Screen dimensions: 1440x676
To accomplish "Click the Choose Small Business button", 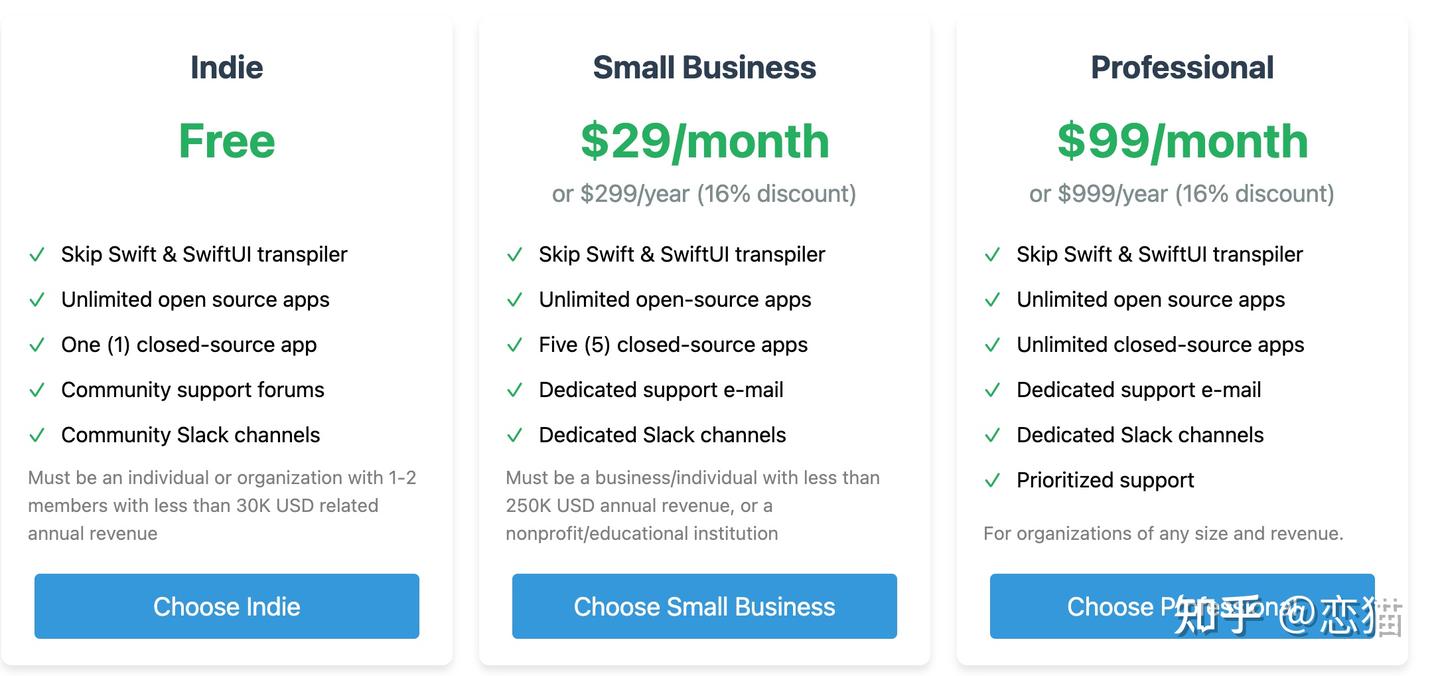I will tap(704, 606).
